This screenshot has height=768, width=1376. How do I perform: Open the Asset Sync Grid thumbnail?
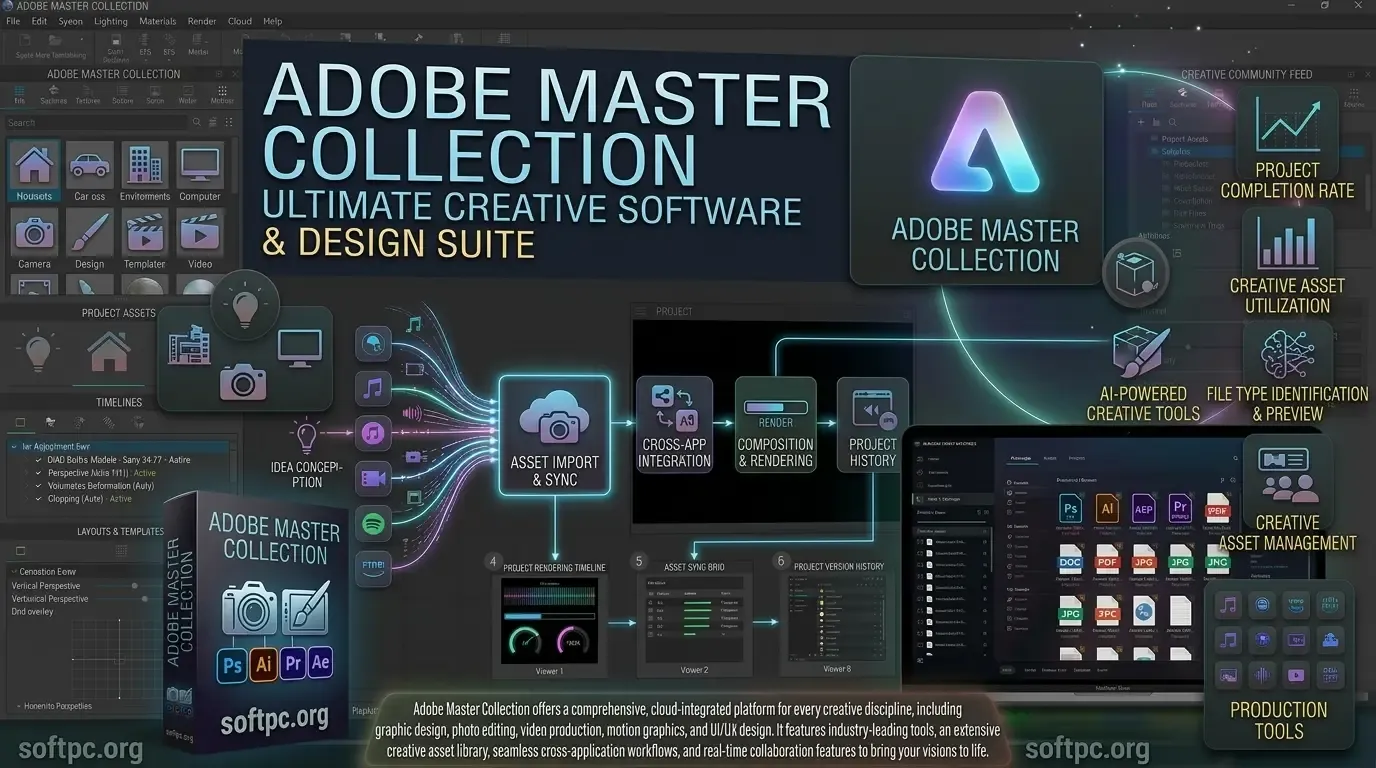click(693, 620)
